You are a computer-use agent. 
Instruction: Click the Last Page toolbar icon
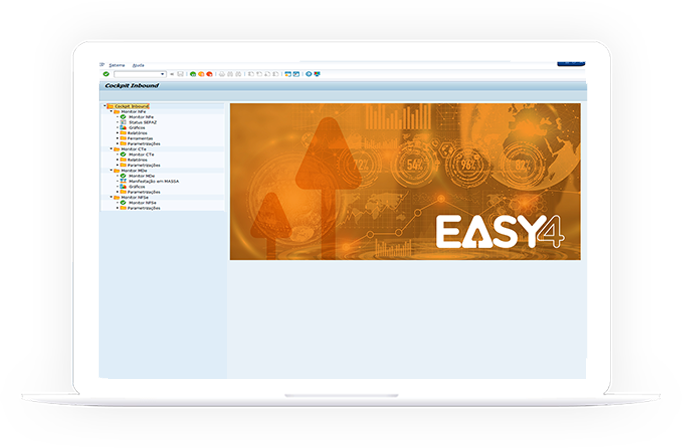point(276,74)
